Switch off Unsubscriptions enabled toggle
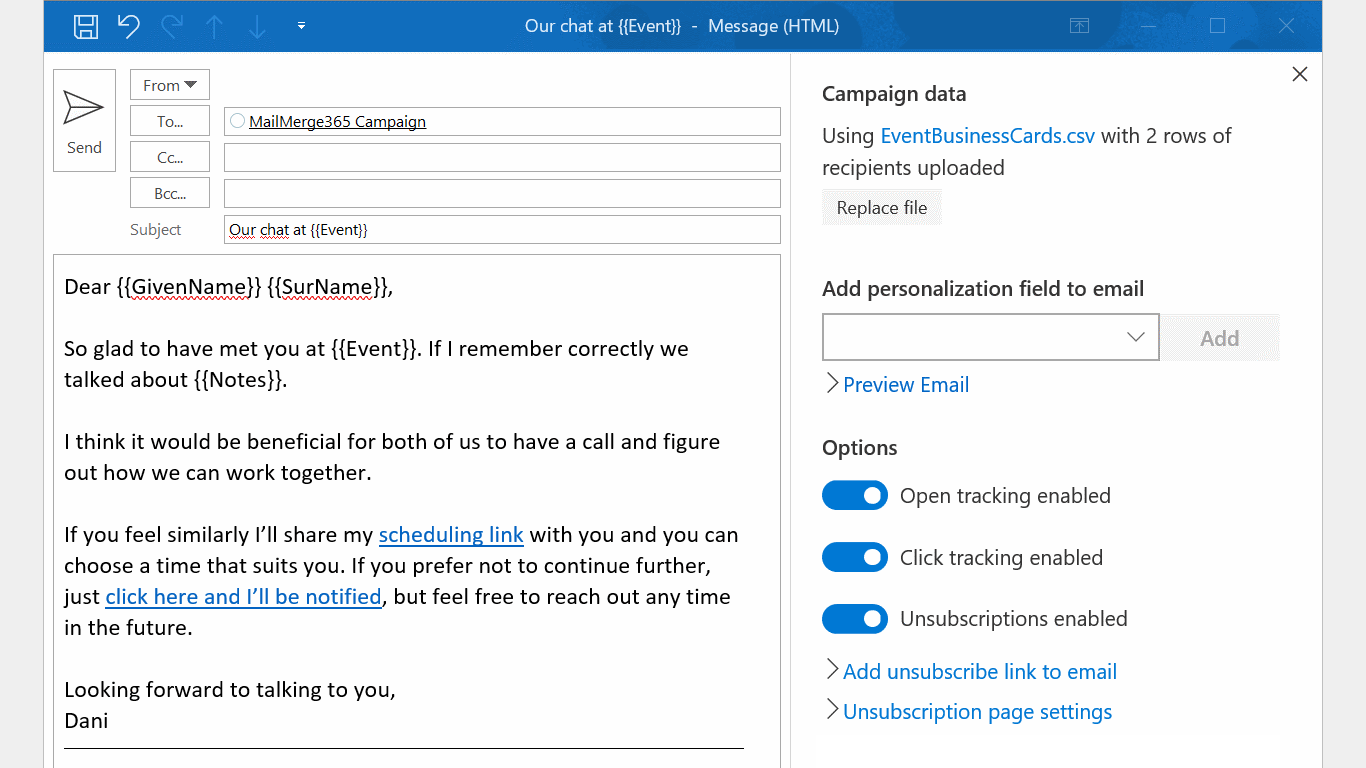Viewport: 1366px width, 768px height. point(855,619)
